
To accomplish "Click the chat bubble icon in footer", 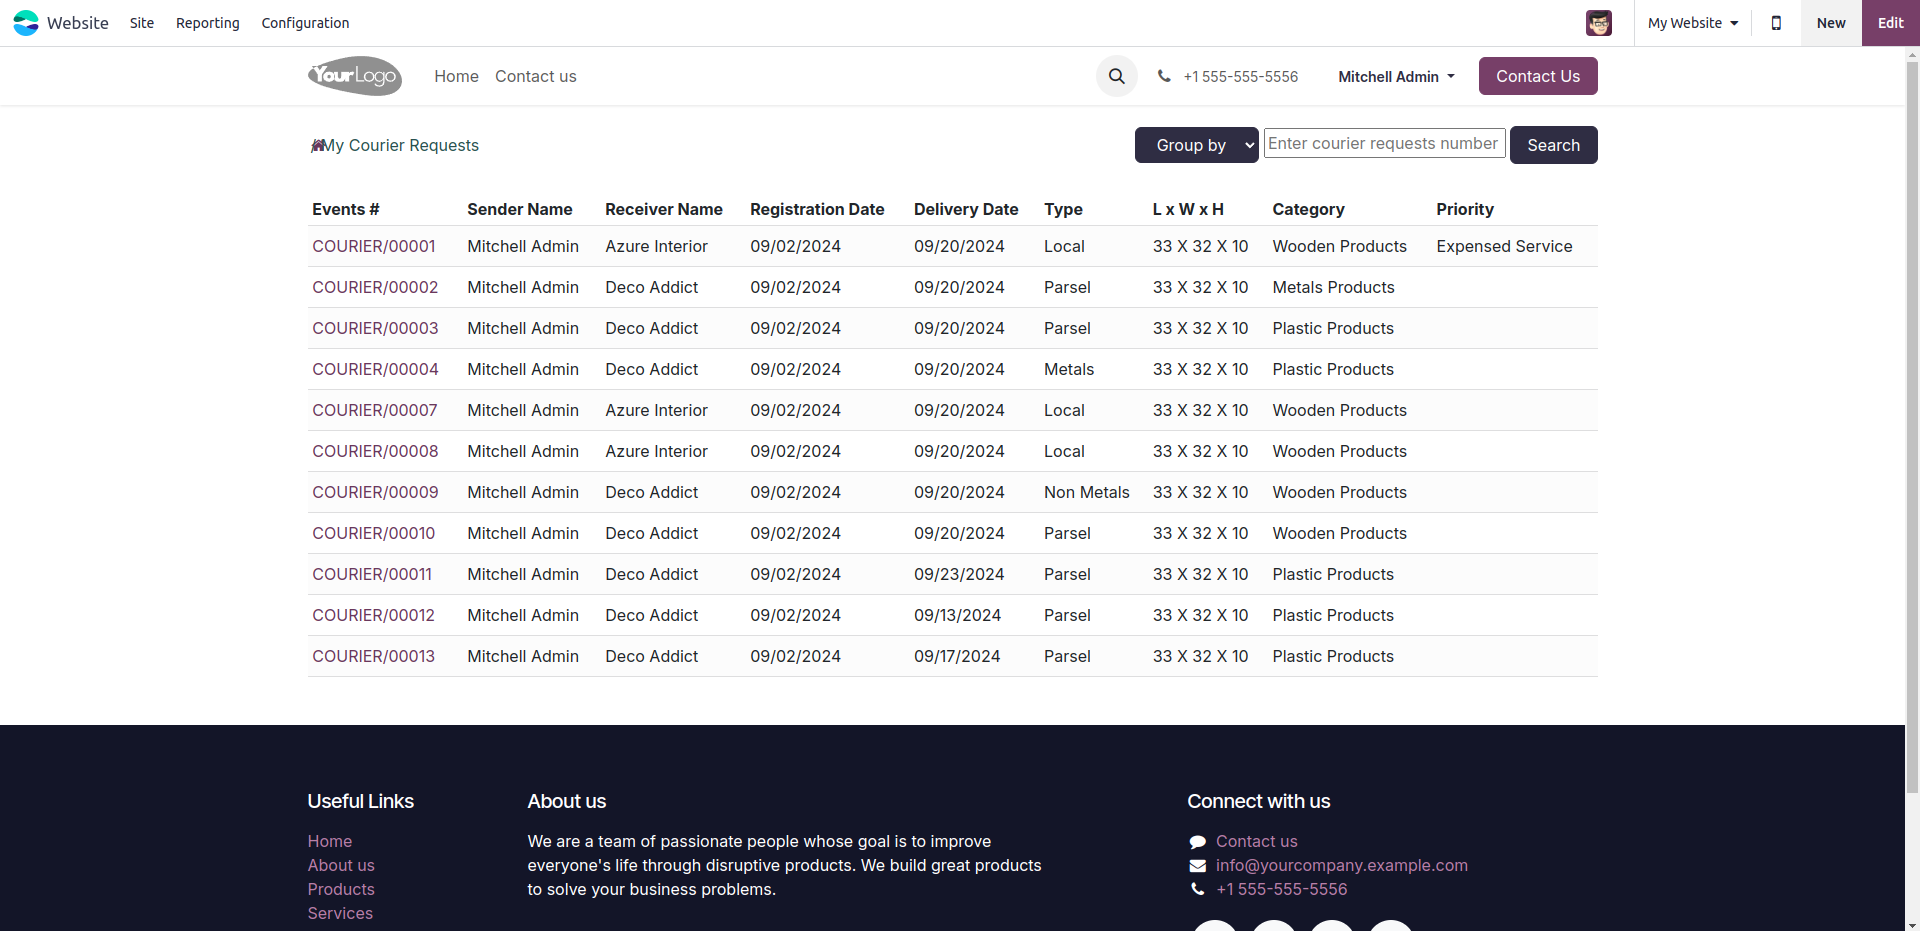I will click(x=1197, y=842).
